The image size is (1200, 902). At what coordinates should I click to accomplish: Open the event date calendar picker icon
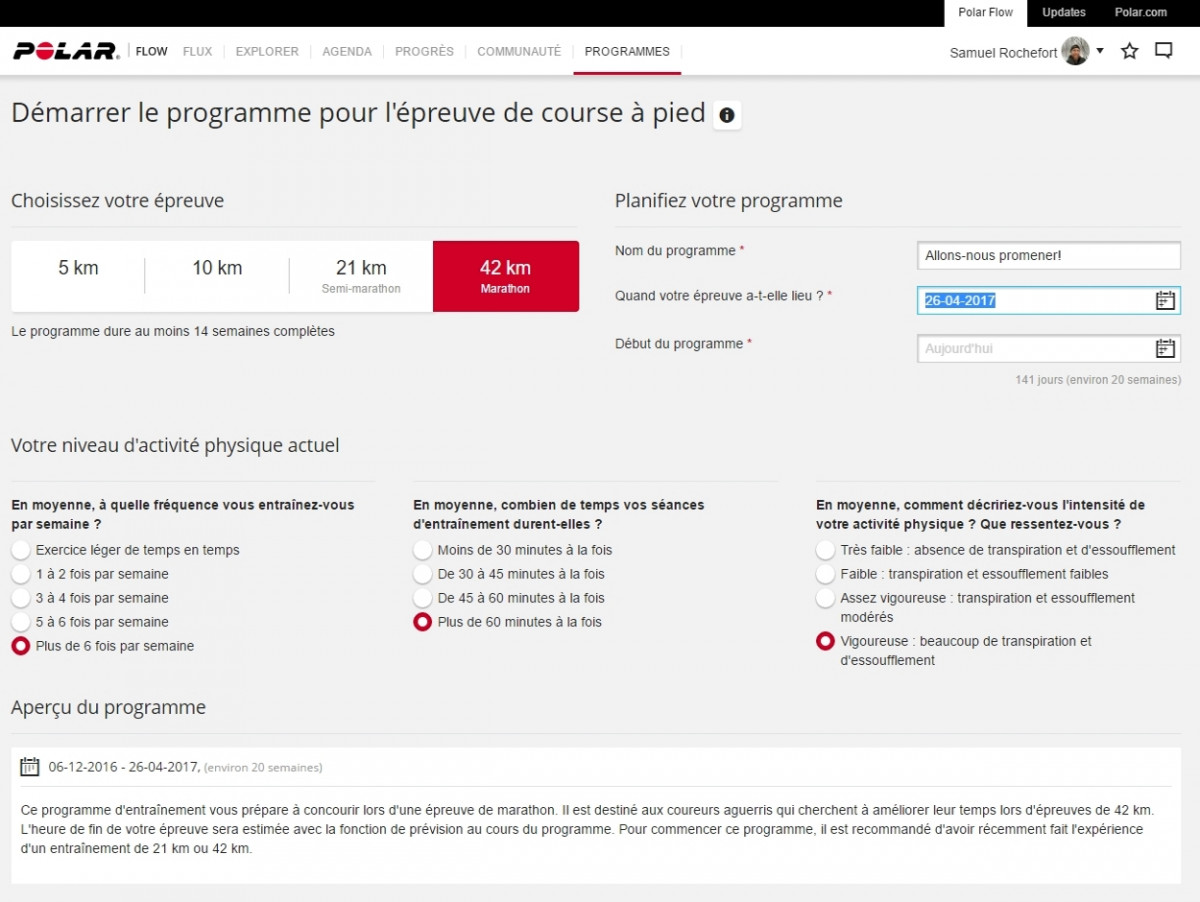1165,300
